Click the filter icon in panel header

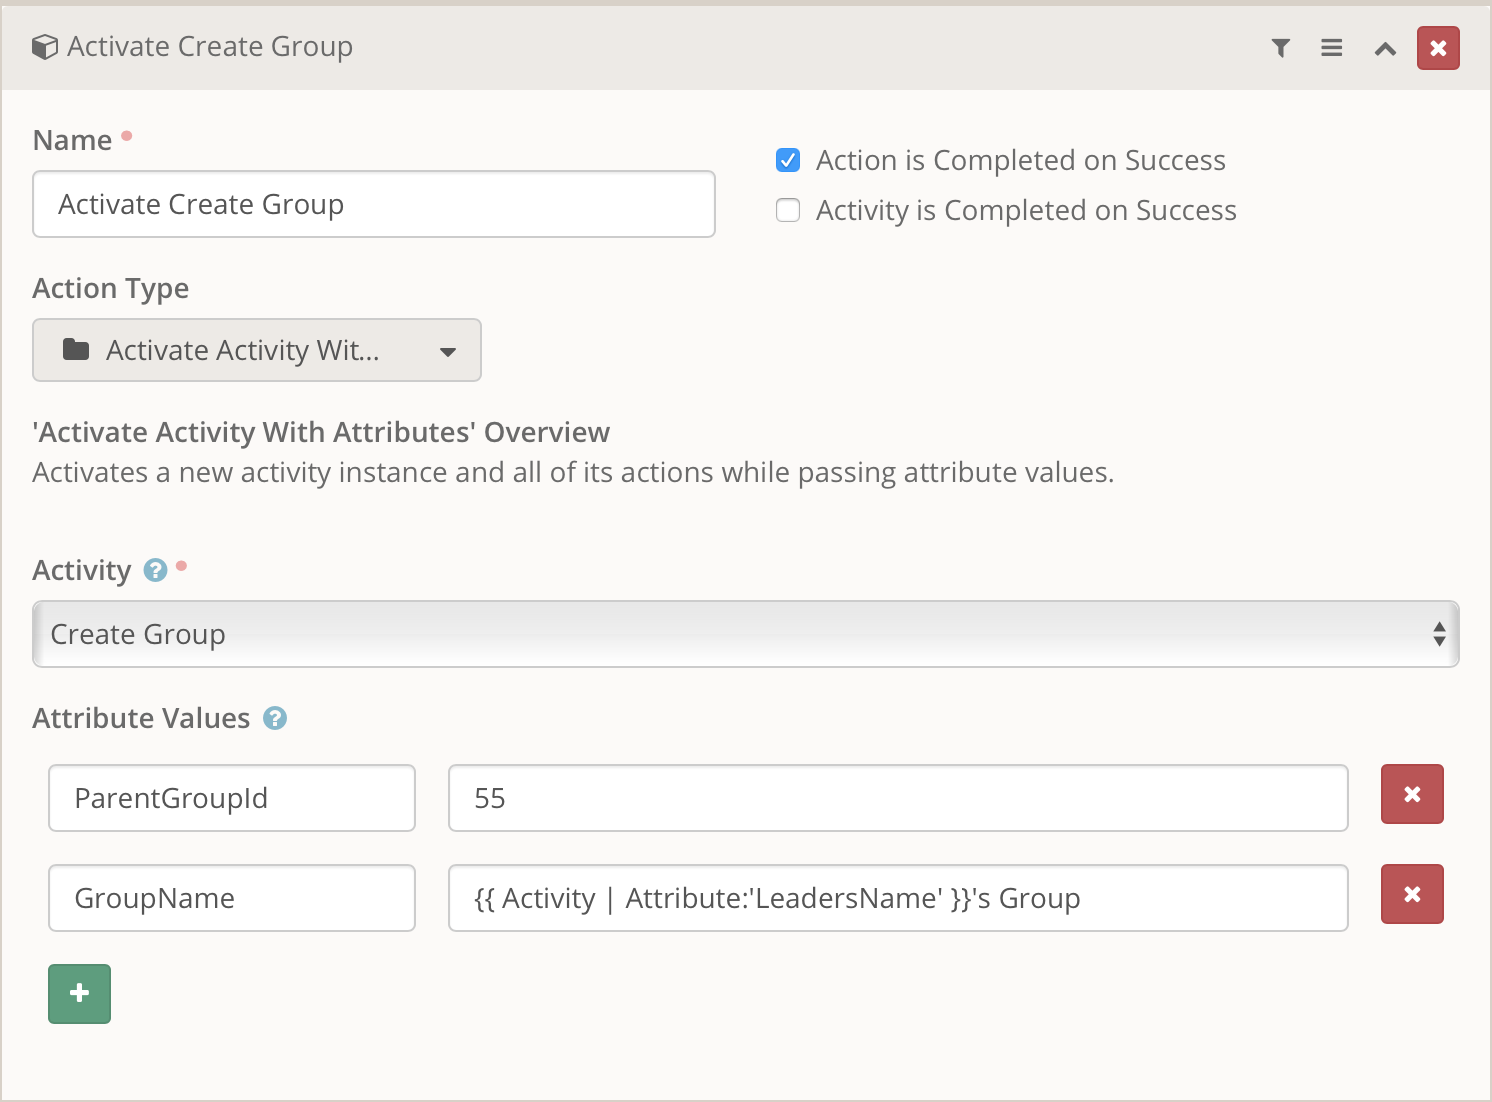pos(1280,48)
